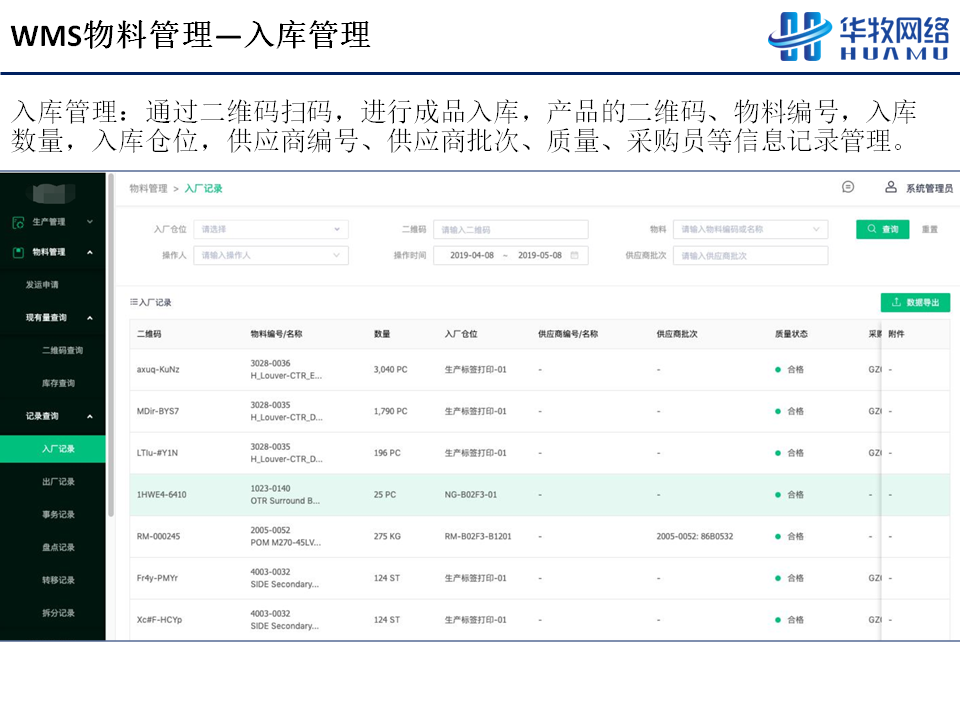Click quantity 275 KG
The width and height of the screenshot is (960, 720).
387,536
